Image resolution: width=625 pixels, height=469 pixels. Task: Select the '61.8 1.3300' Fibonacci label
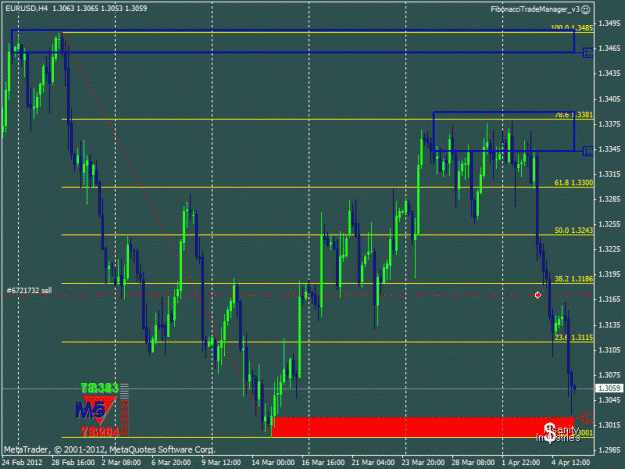click(x=574, y=183)
